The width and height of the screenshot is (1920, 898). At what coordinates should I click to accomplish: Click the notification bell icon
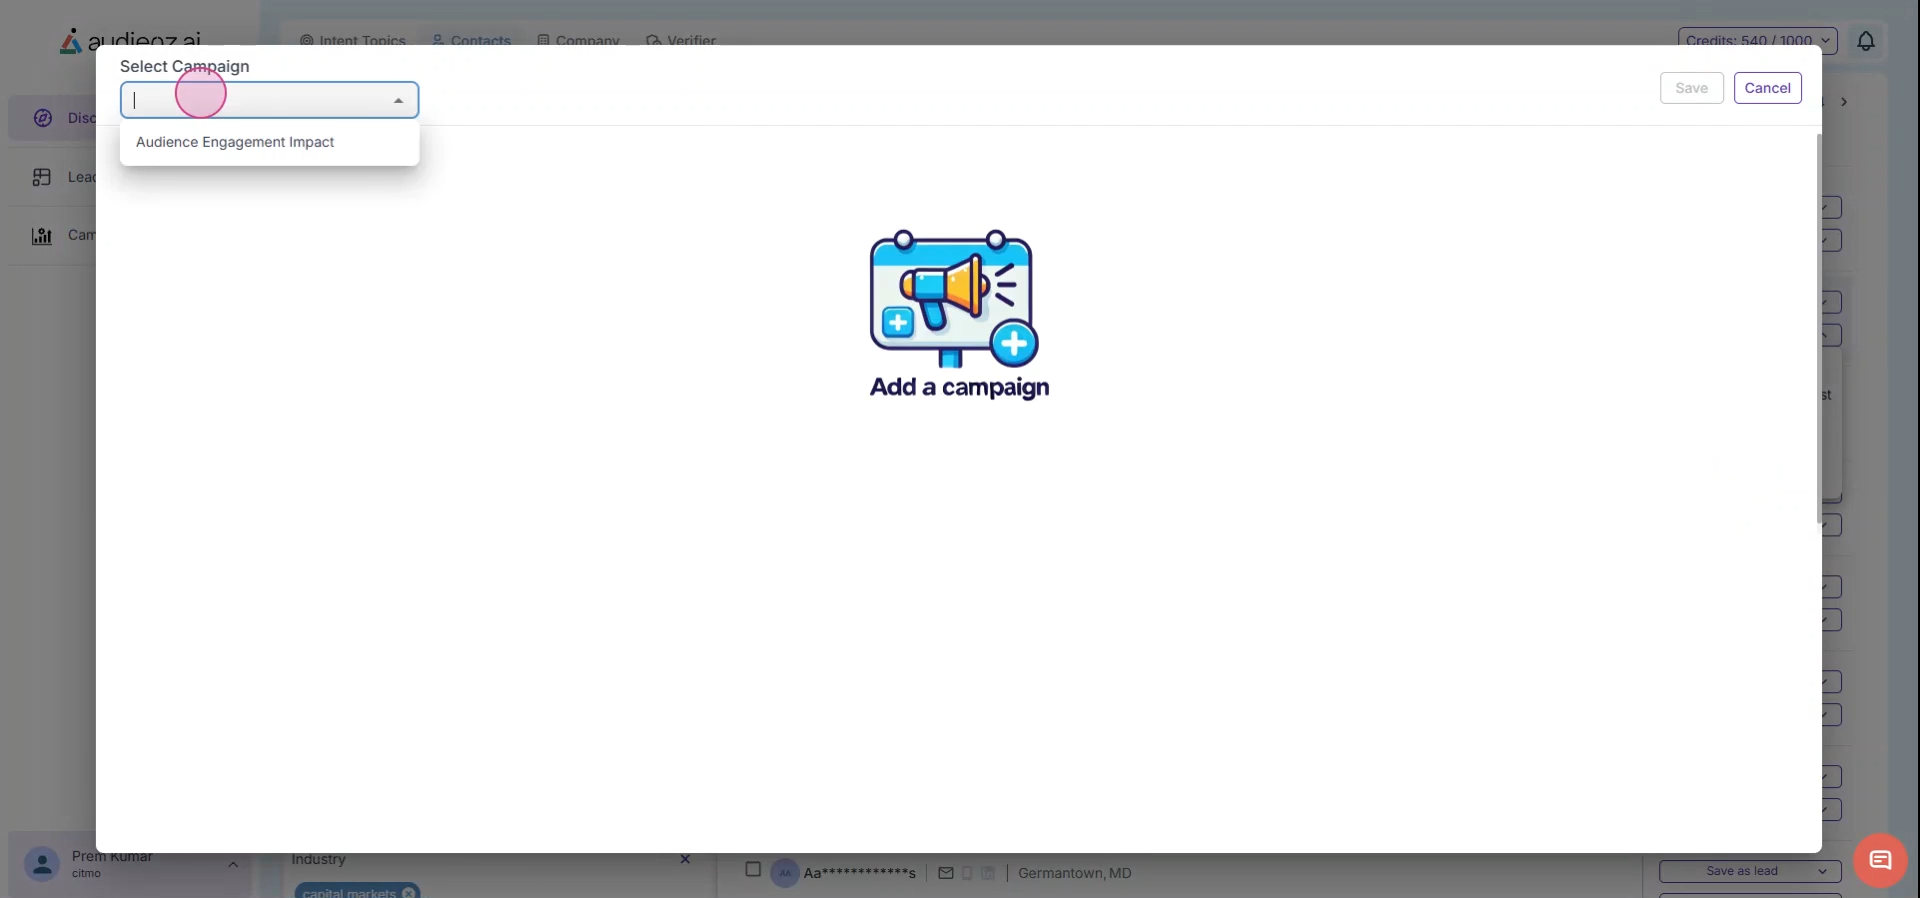(x=1865, y=41)
